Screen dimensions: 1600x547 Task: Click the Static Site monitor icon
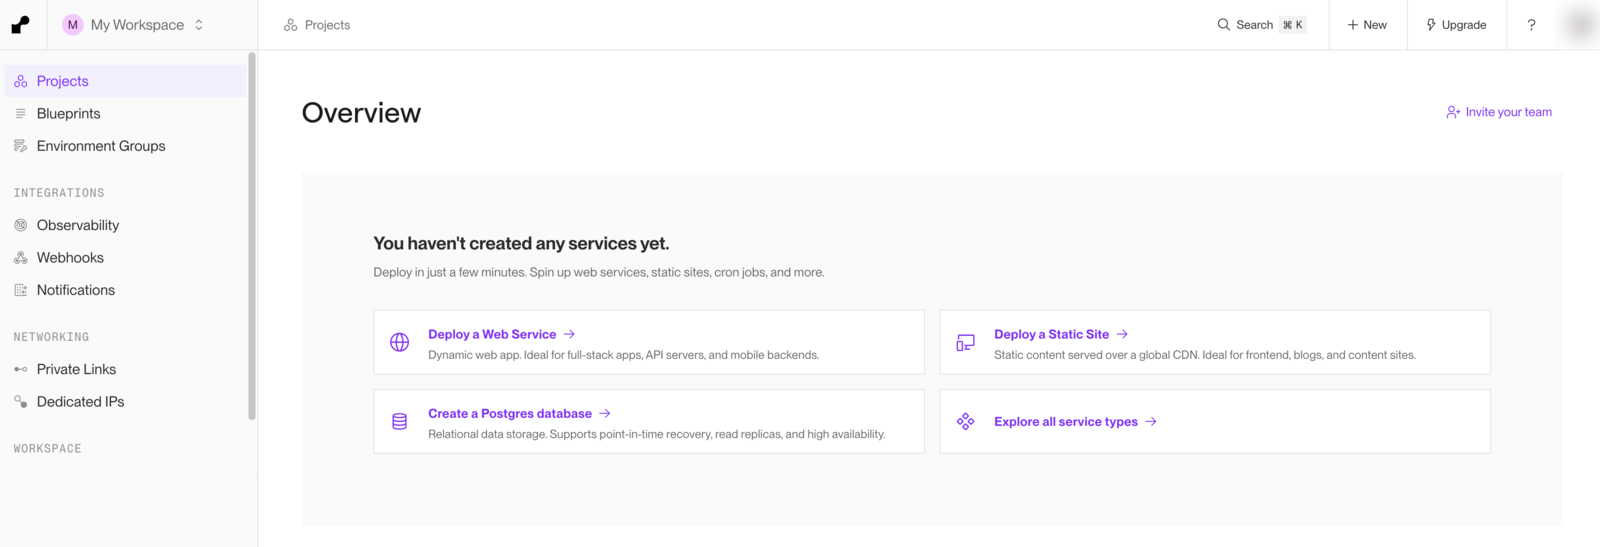965,342
